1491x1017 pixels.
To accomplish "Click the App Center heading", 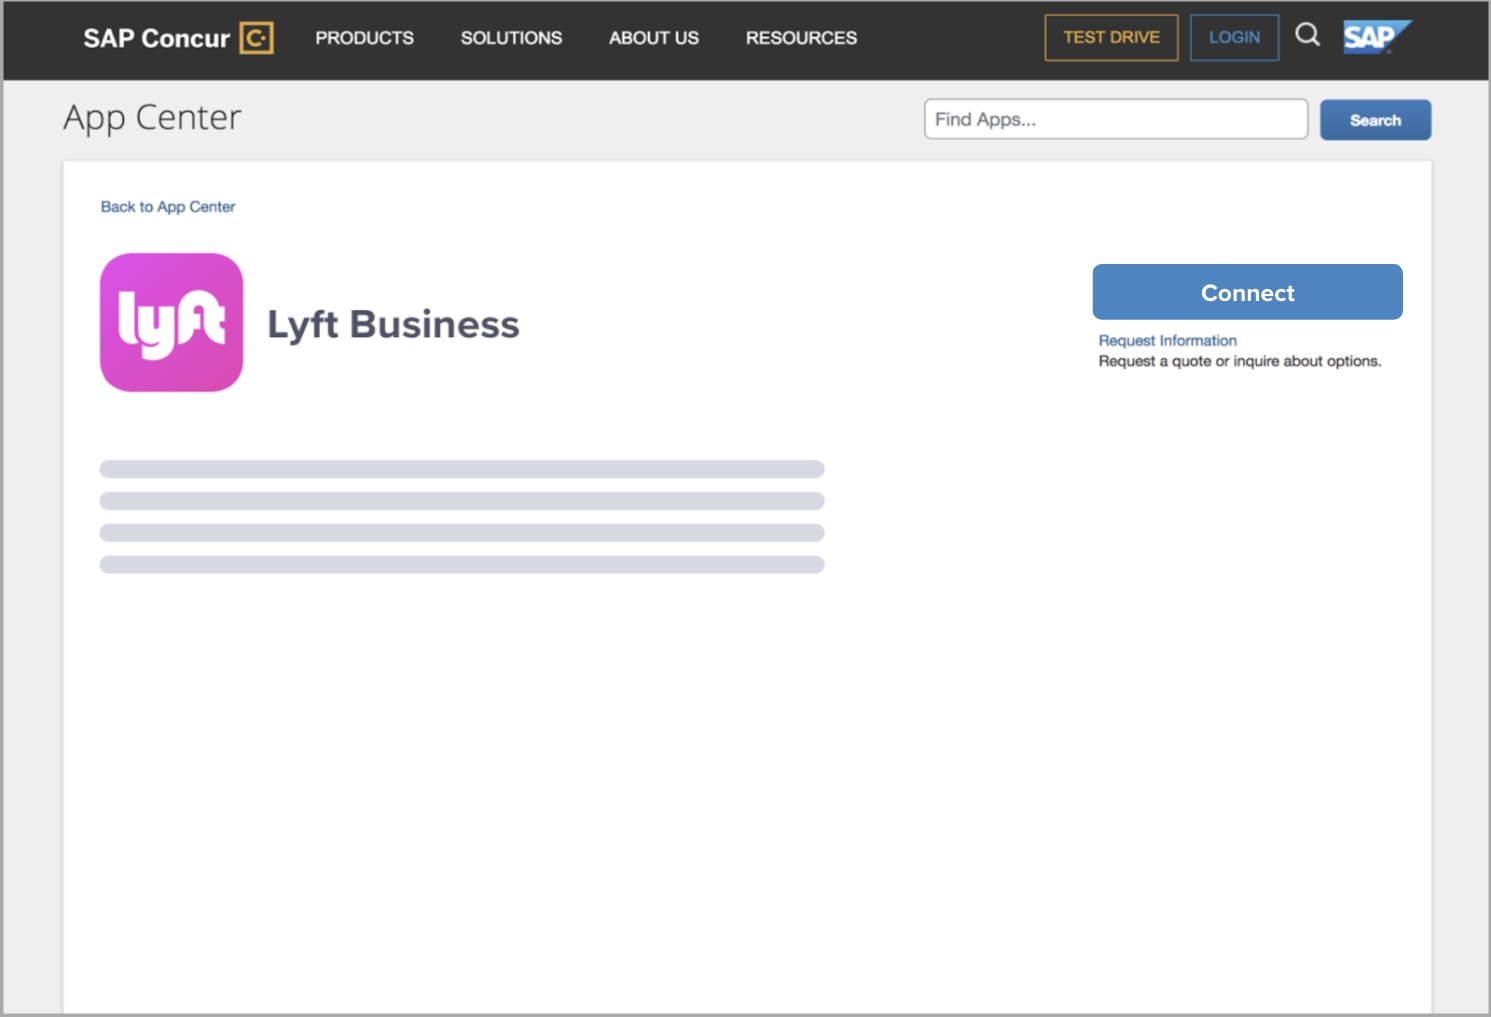I will [152, 118].
